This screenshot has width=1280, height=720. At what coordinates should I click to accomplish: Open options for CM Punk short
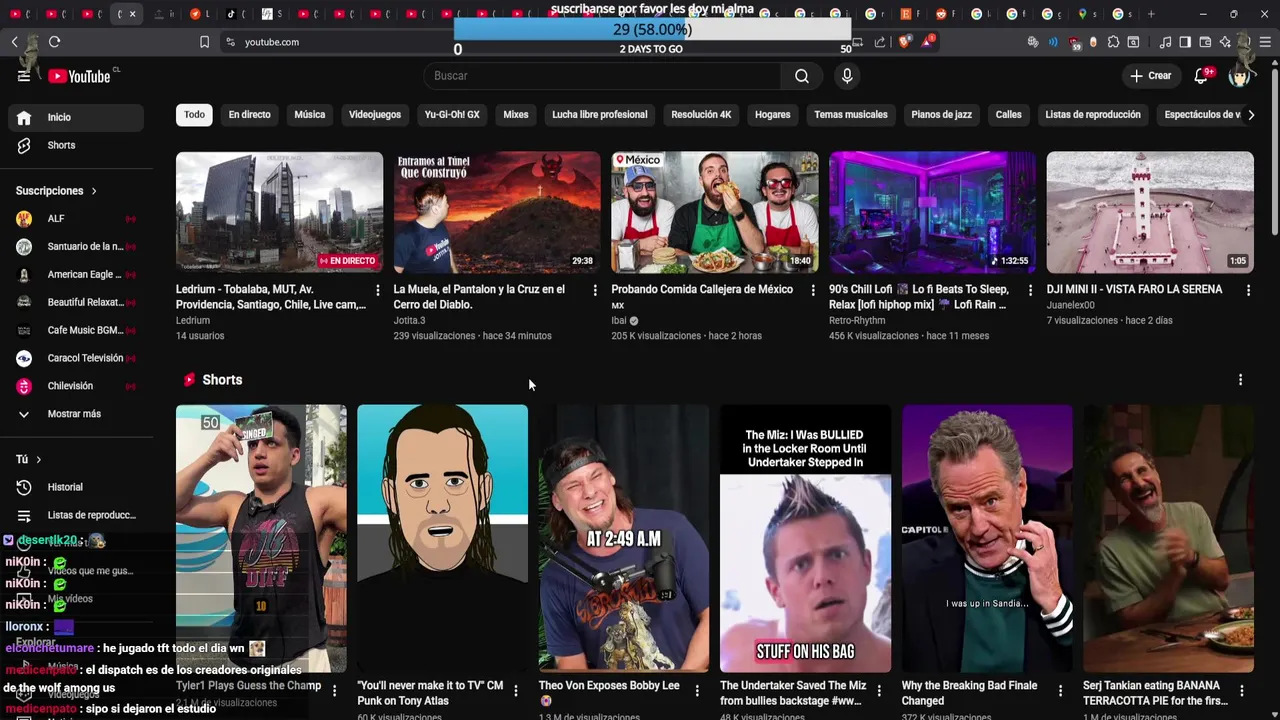coord(516,691)
